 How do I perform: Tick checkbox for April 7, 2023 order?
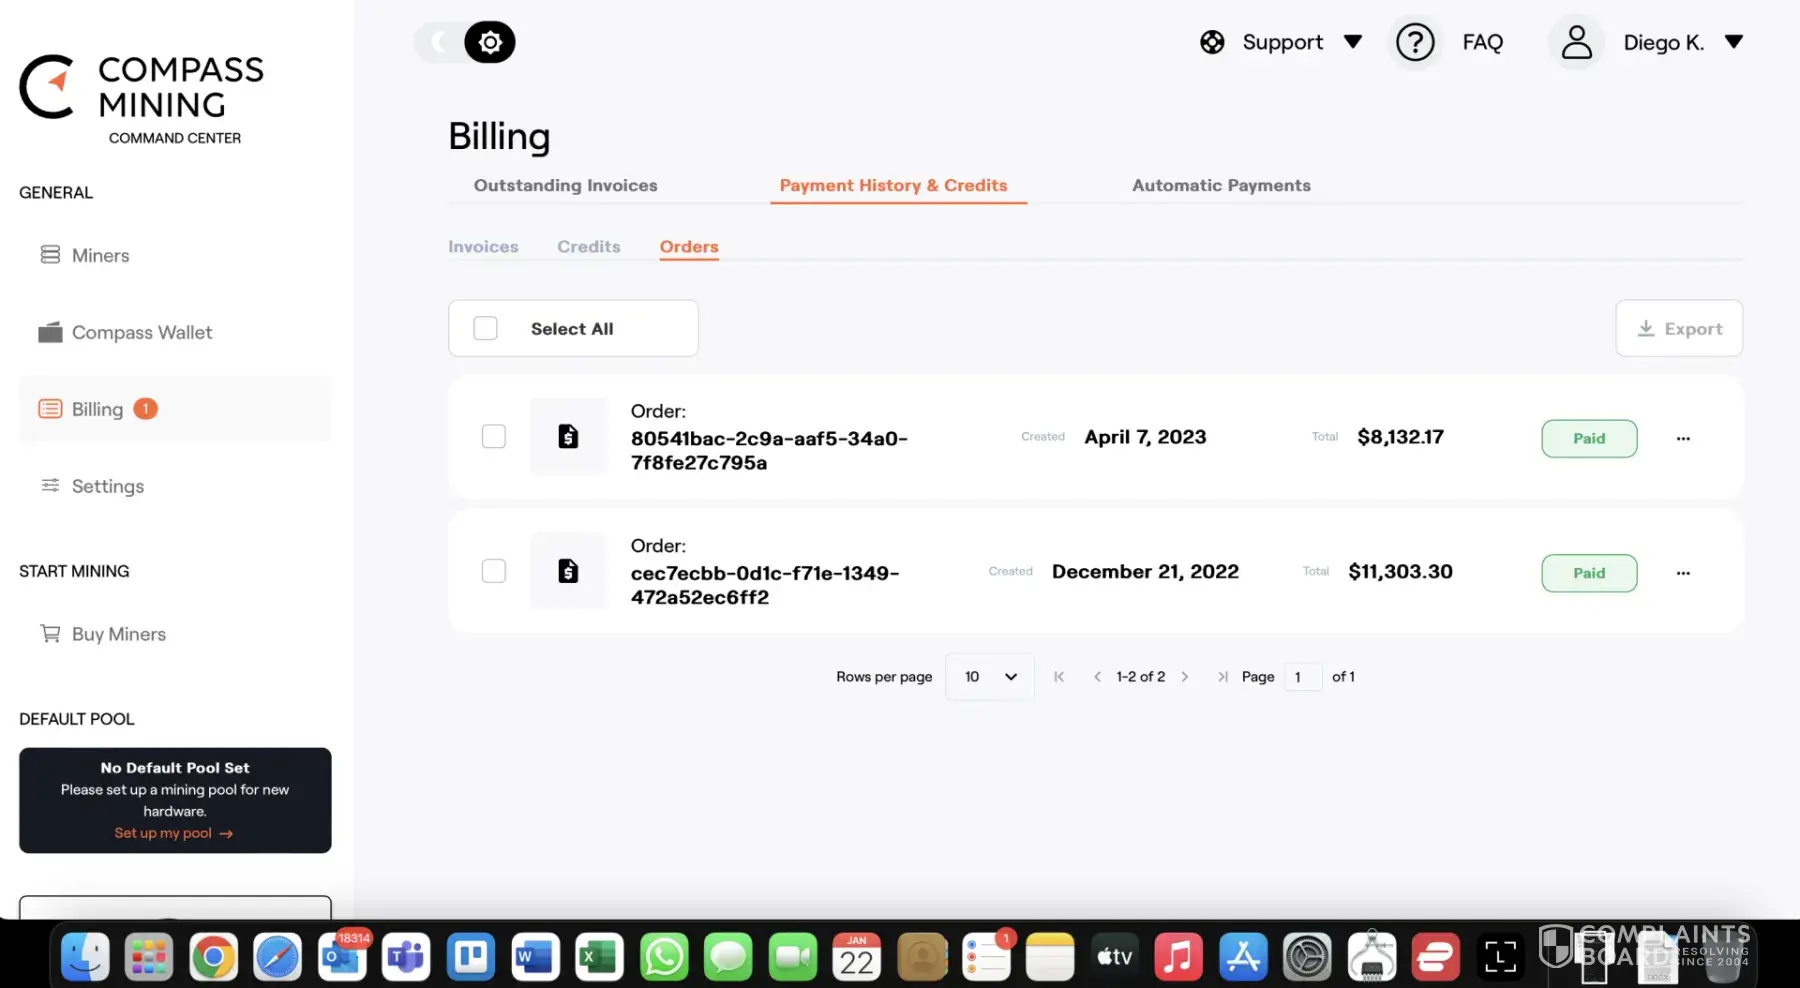pos(494,436)
